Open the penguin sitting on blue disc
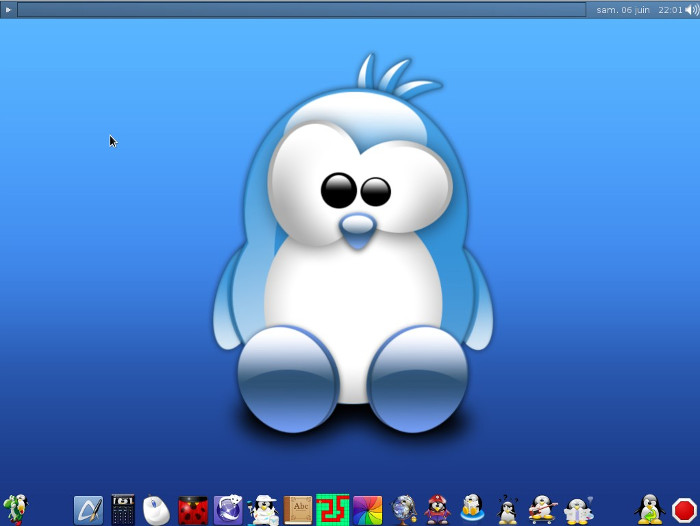The image size is (700, 526). pos(472,510)
